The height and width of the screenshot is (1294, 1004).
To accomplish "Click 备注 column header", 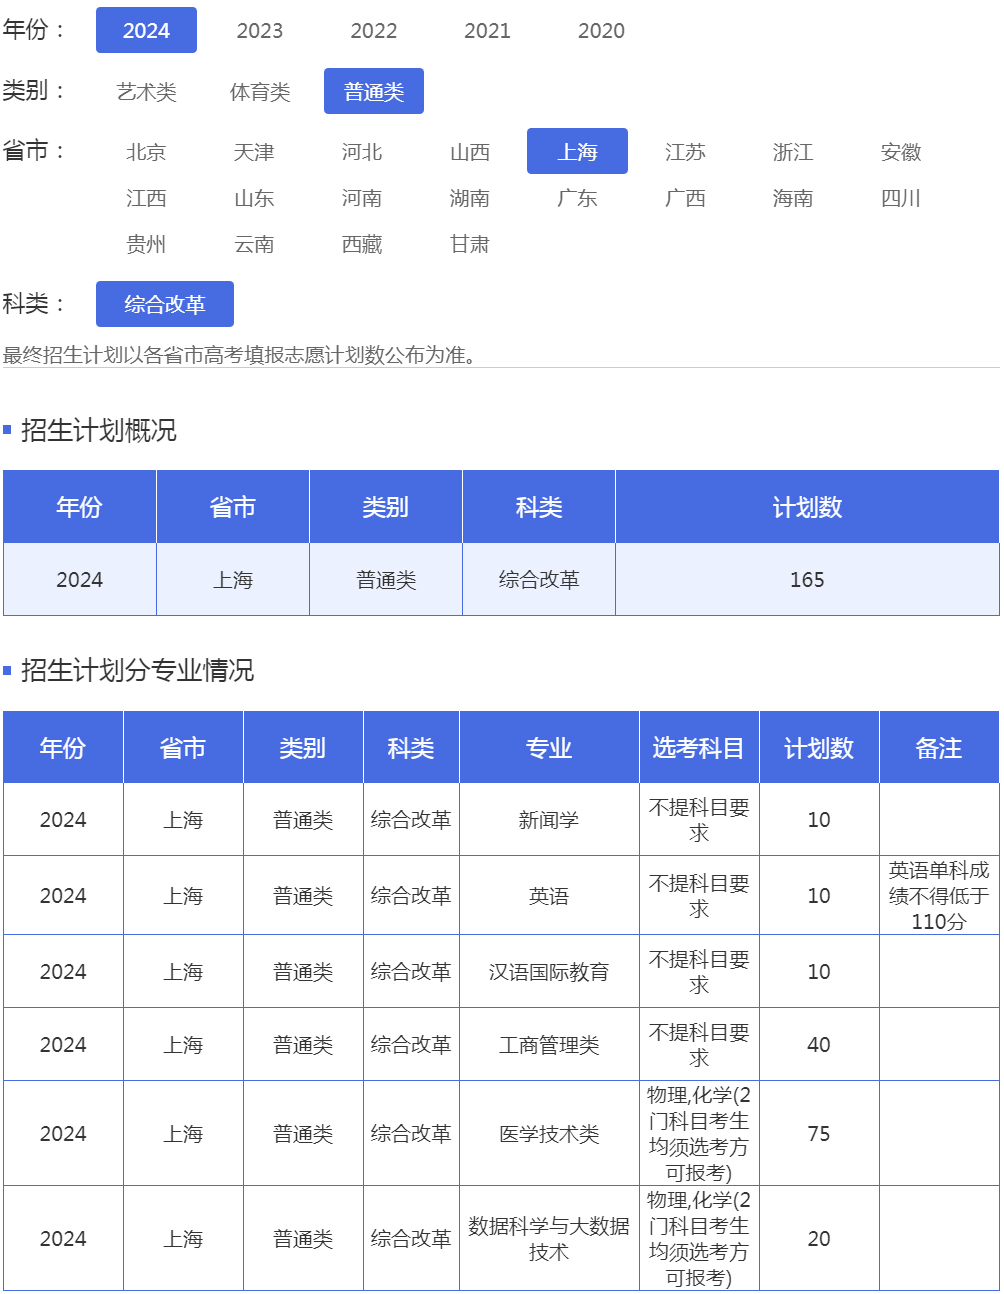I will pyautogui.click(x=939, y=747).
